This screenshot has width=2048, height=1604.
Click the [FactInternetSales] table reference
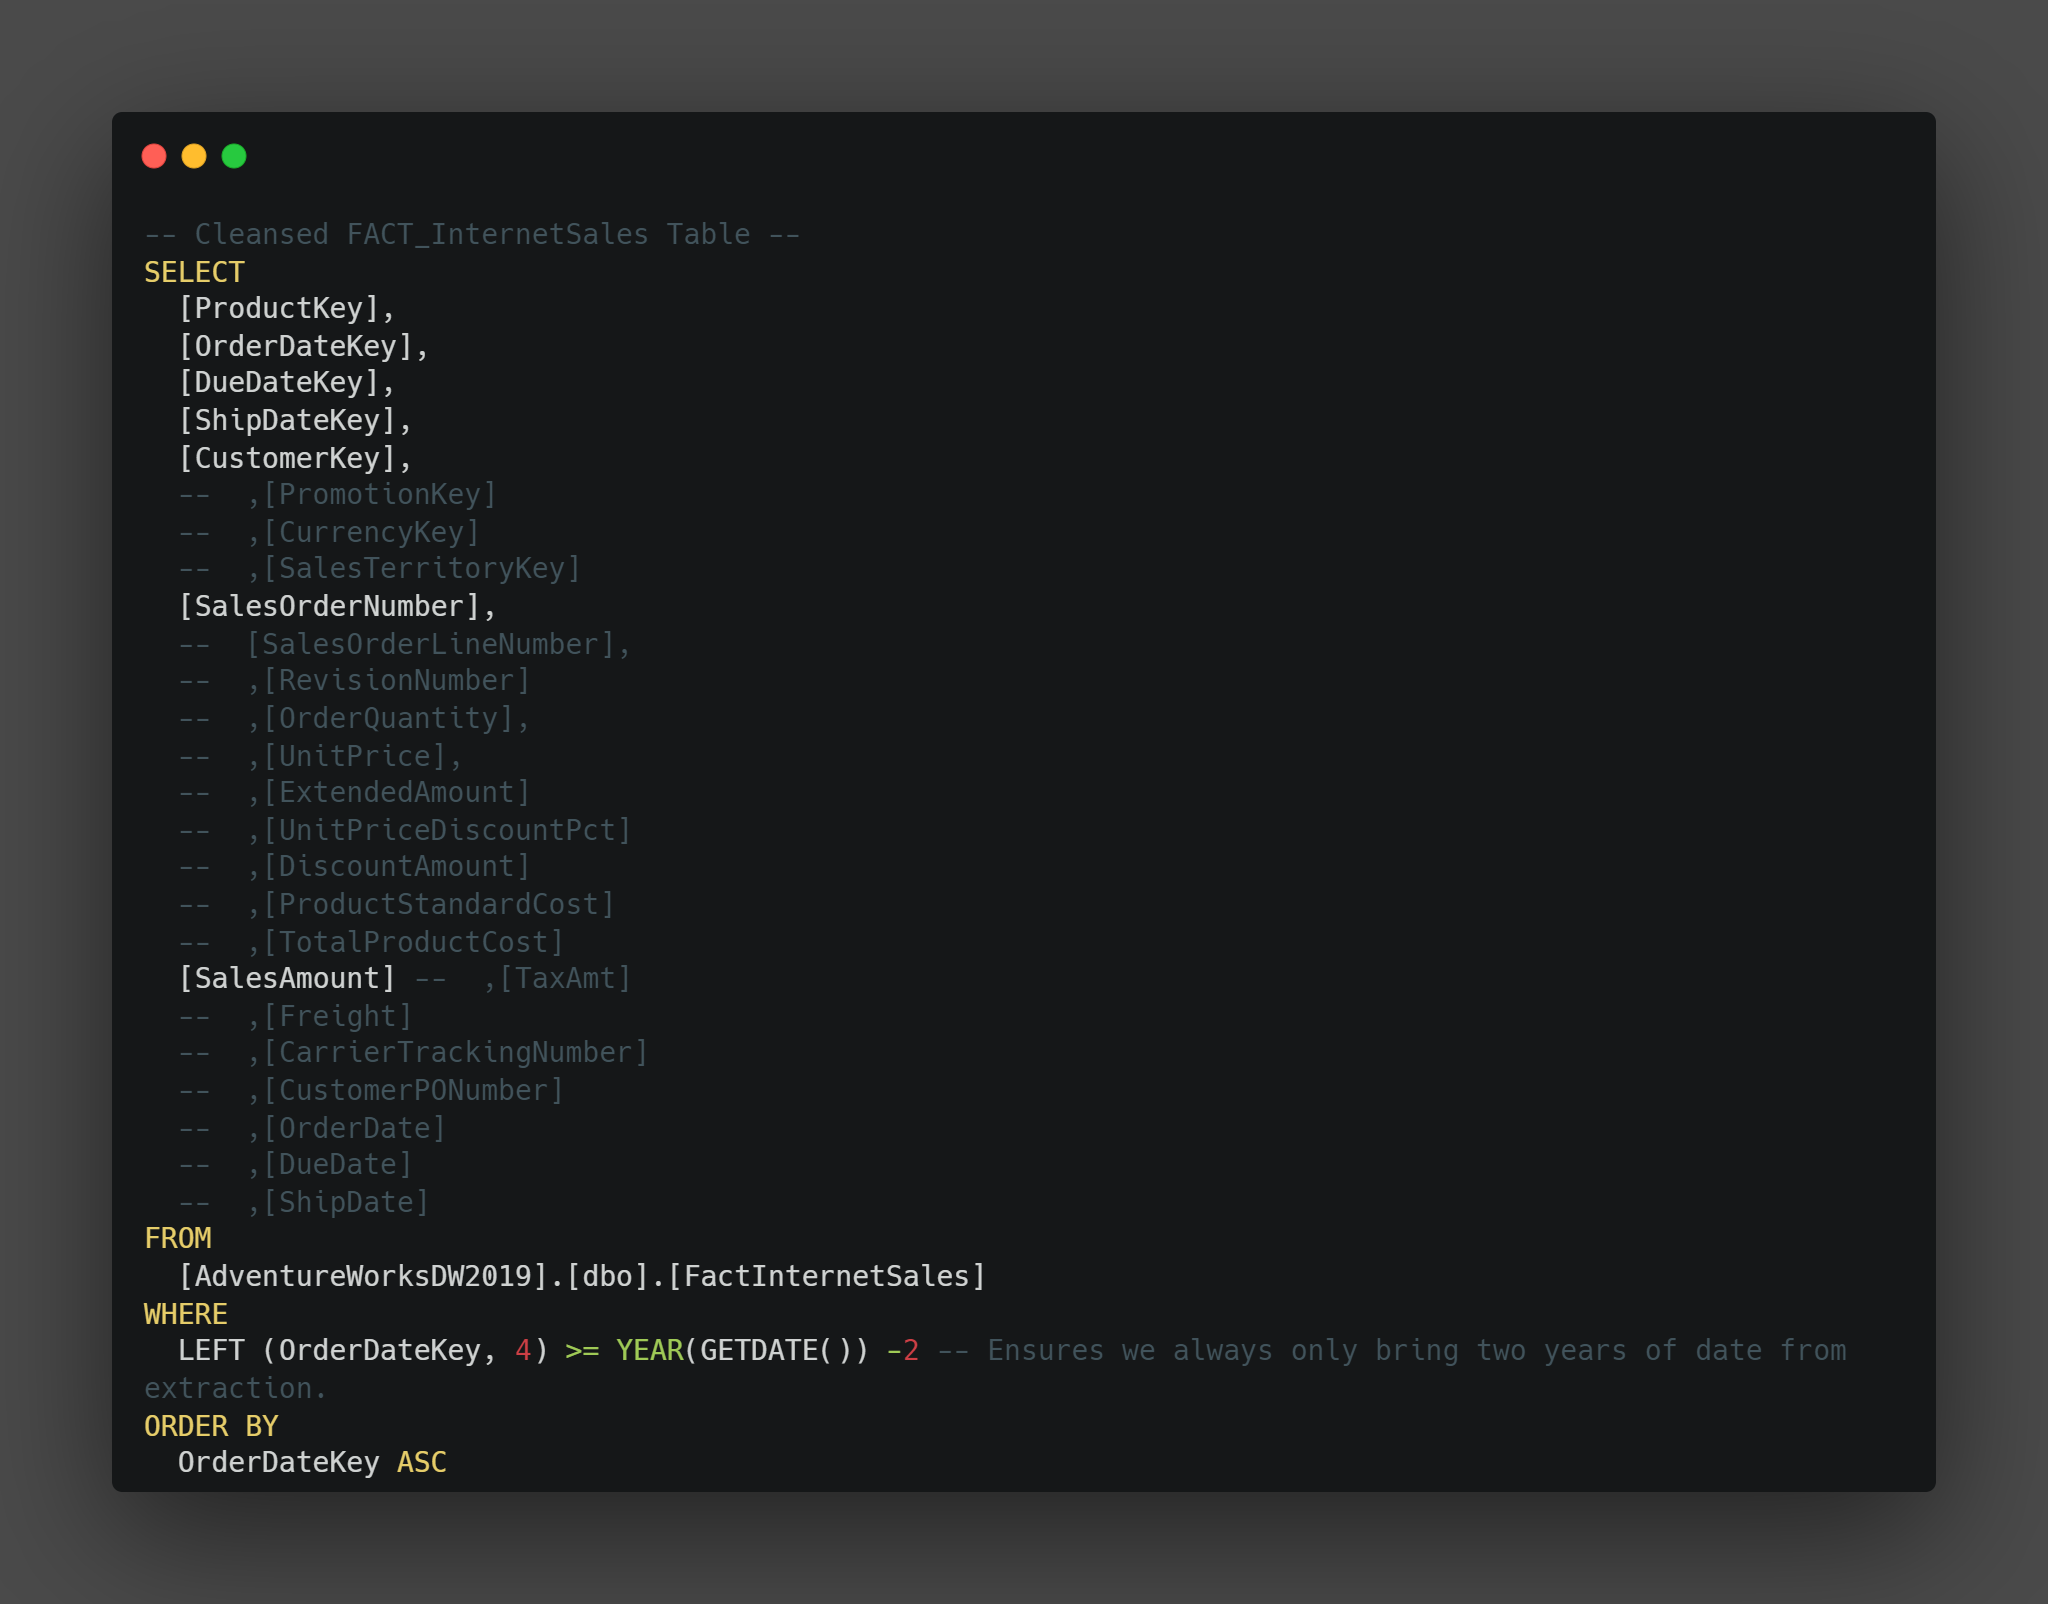[x=827, y=1275]
